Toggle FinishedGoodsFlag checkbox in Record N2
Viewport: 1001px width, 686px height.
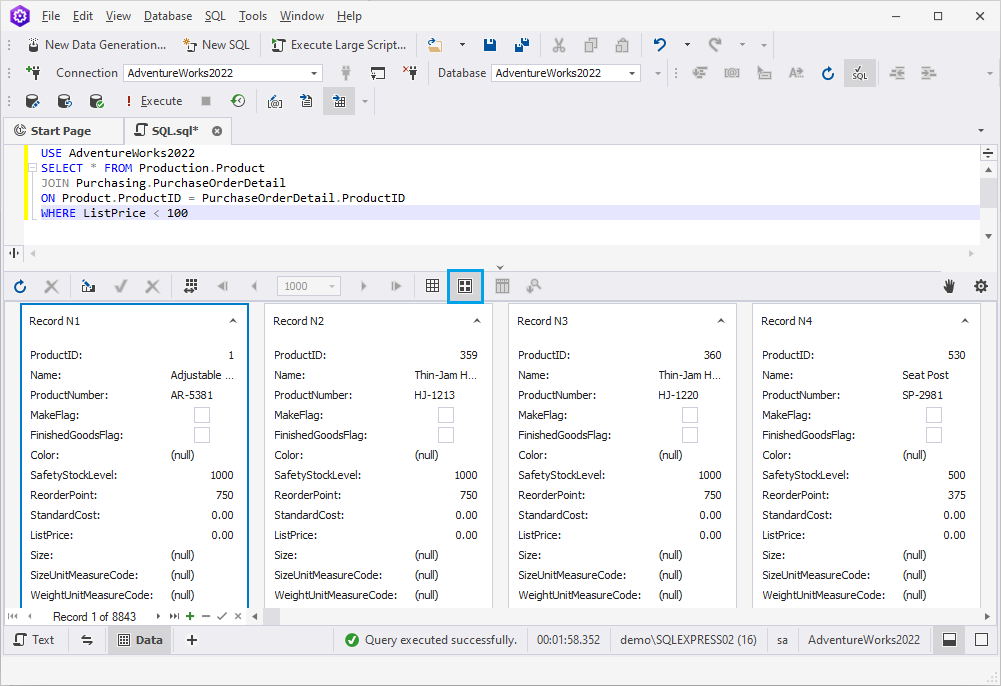(446, 435)
